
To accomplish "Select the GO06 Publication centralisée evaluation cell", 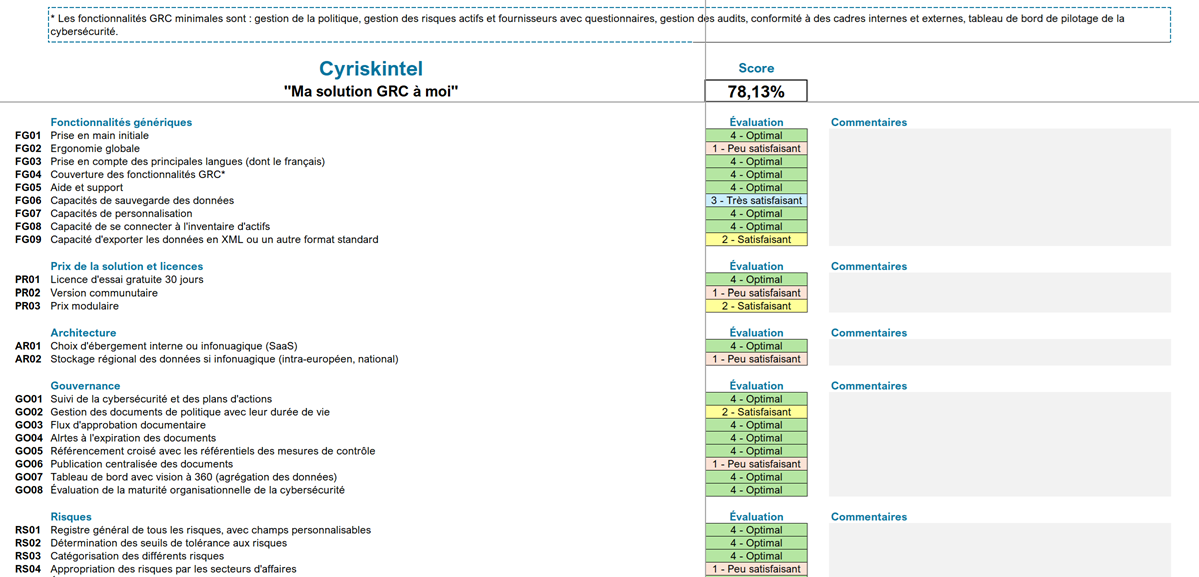I will (x=755, y=464).
